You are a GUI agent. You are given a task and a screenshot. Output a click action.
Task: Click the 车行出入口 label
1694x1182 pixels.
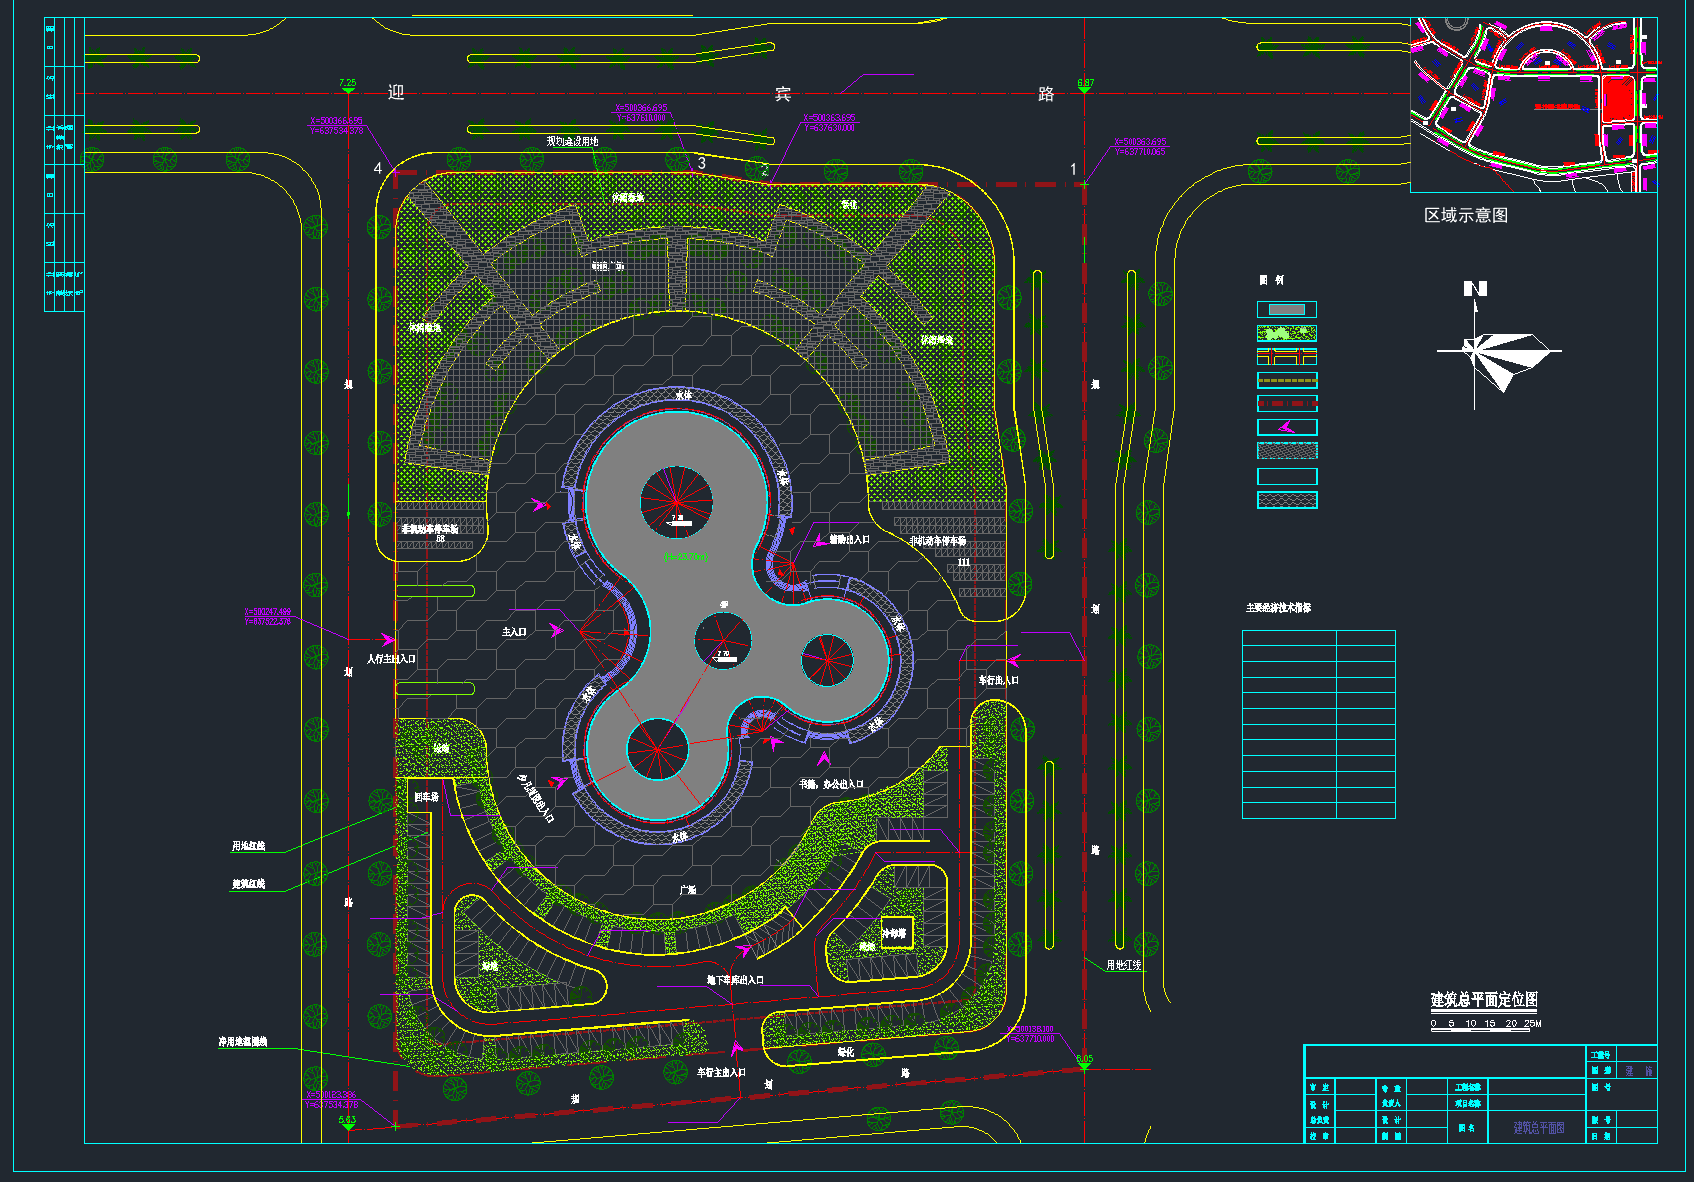point(998,680)
